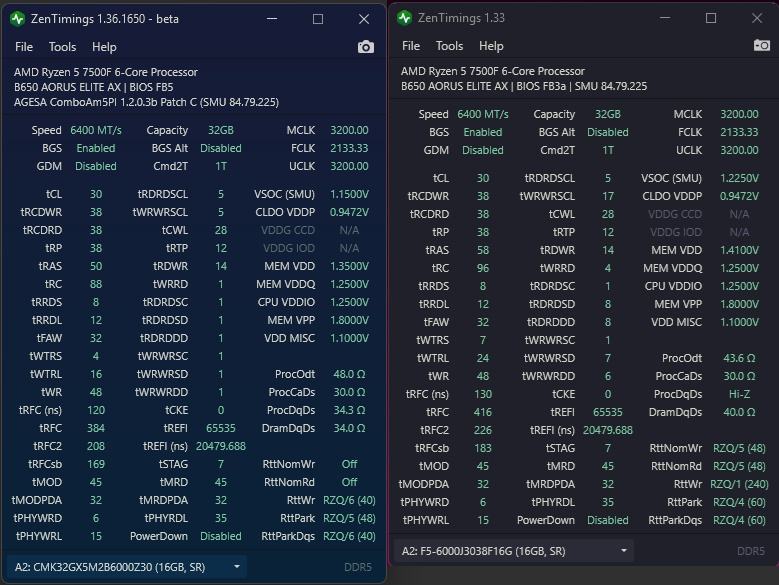Close the ZenTimings 1.33 window
779x585 pixels.
coord(757,18)
